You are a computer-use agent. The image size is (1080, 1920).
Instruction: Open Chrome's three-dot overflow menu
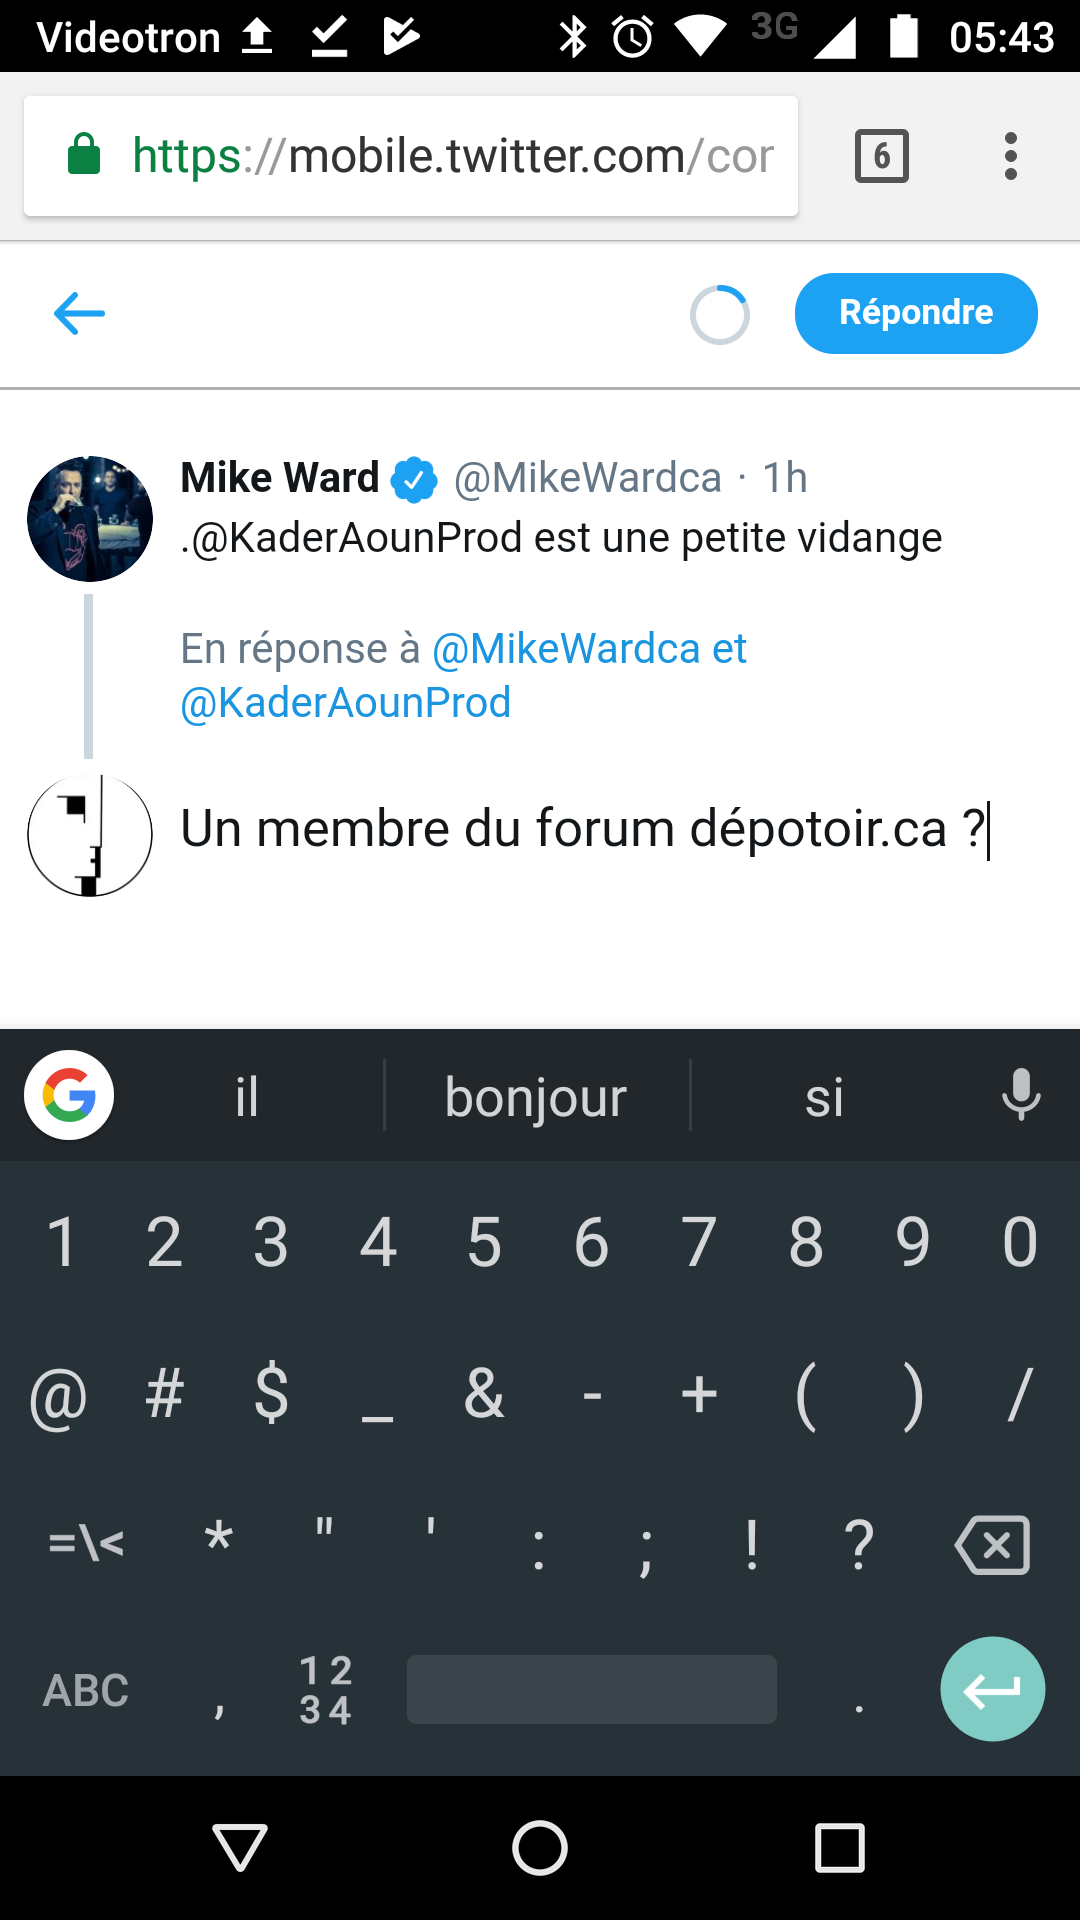(1011, 156)
